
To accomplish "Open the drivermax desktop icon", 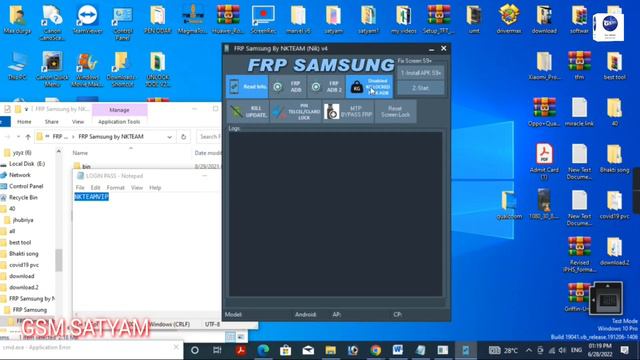I will tap(509, 19).
